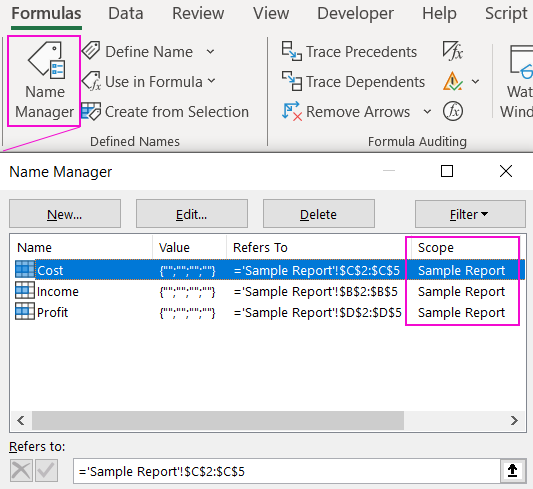The height and width of the screenshot is (489, 533).
Task: Click the Remove Arrows icon
Action: point(292,111)
